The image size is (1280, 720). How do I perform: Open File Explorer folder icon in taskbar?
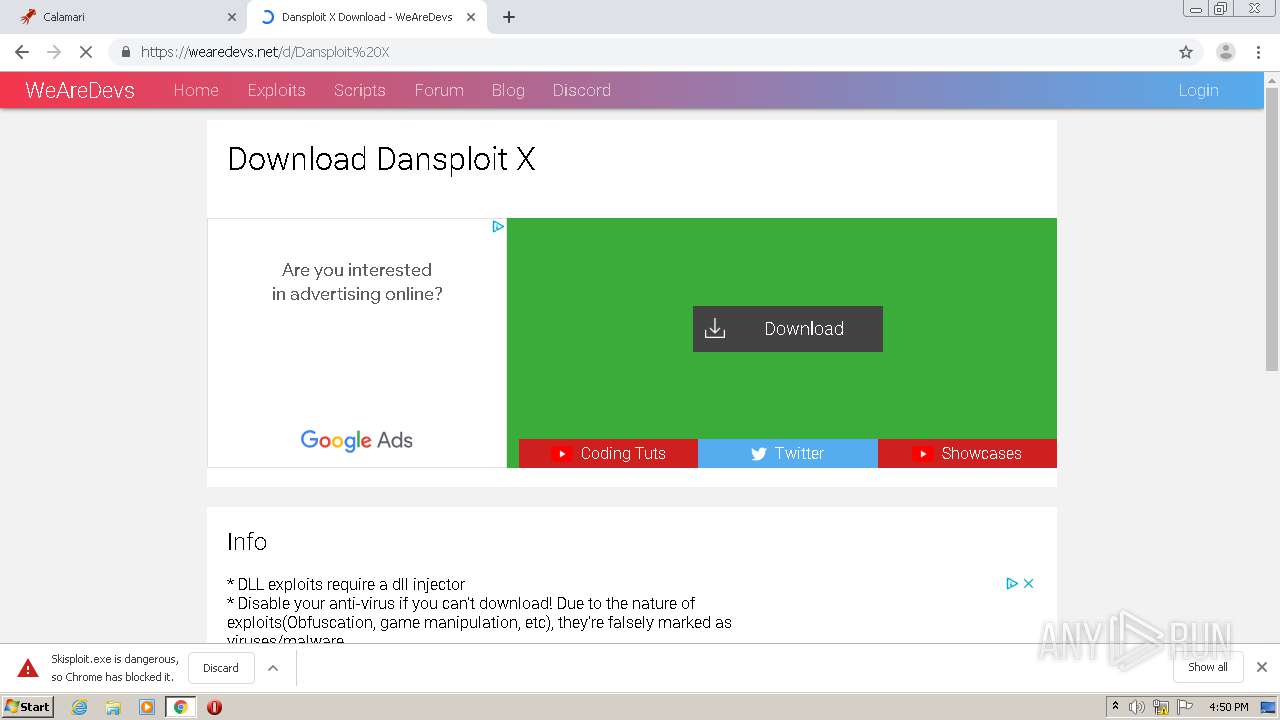tap(113, 707)
